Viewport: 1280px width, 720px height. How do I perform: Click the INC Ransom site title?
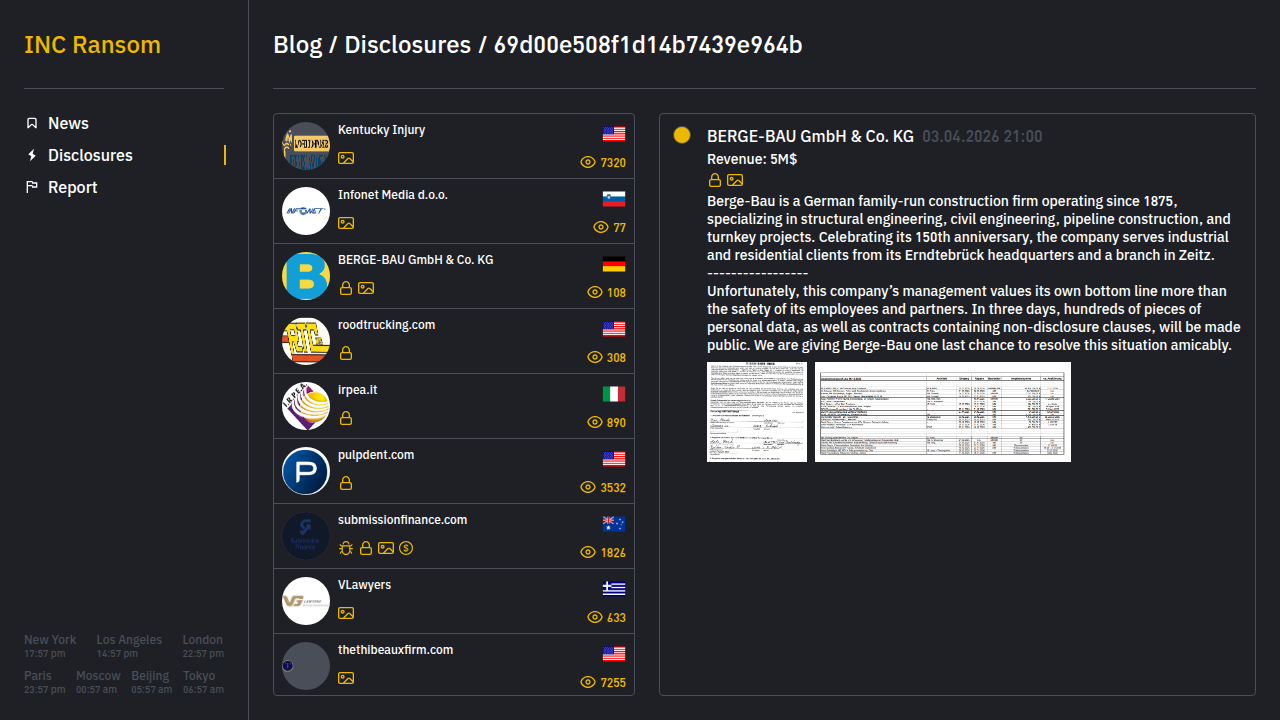click(92, 45)
